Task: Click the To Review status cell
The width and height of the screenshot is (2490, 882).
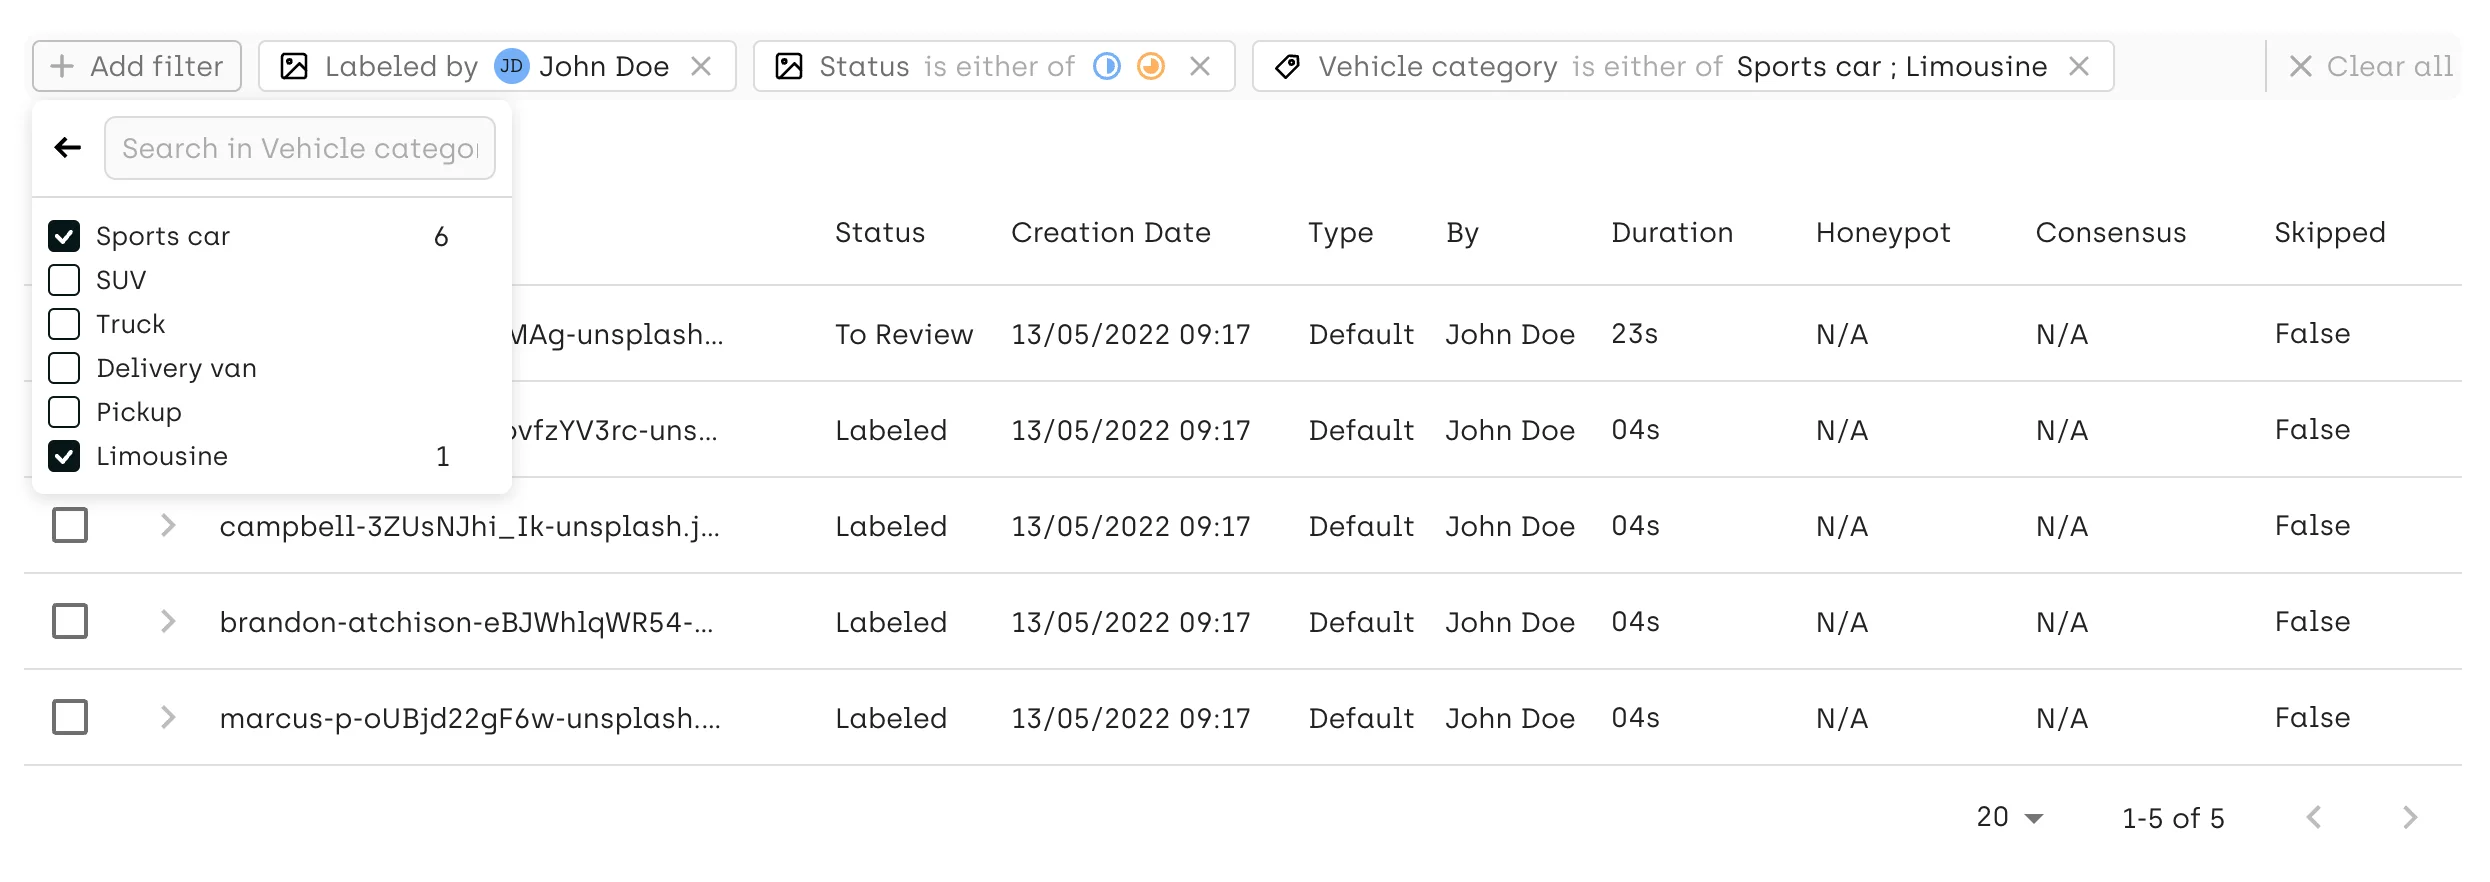Action: [x=904, y=334]
